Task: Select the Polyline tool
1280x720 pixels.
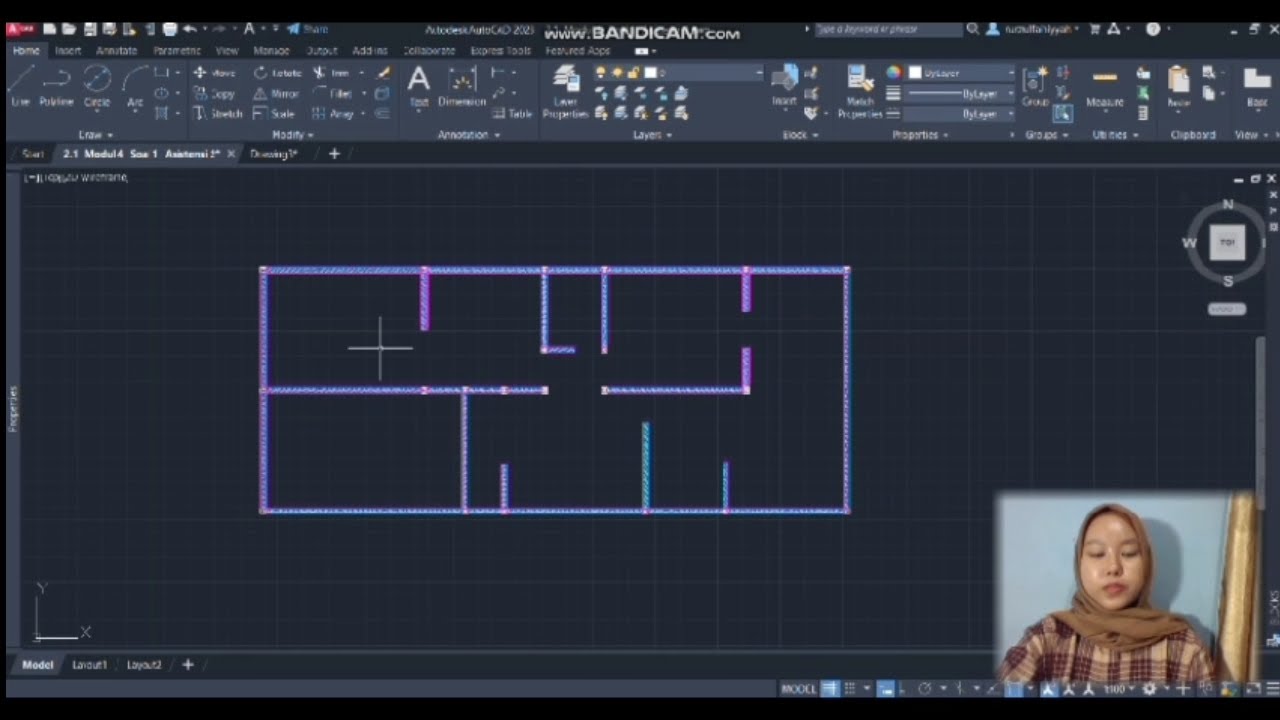Action: [56, 86]
